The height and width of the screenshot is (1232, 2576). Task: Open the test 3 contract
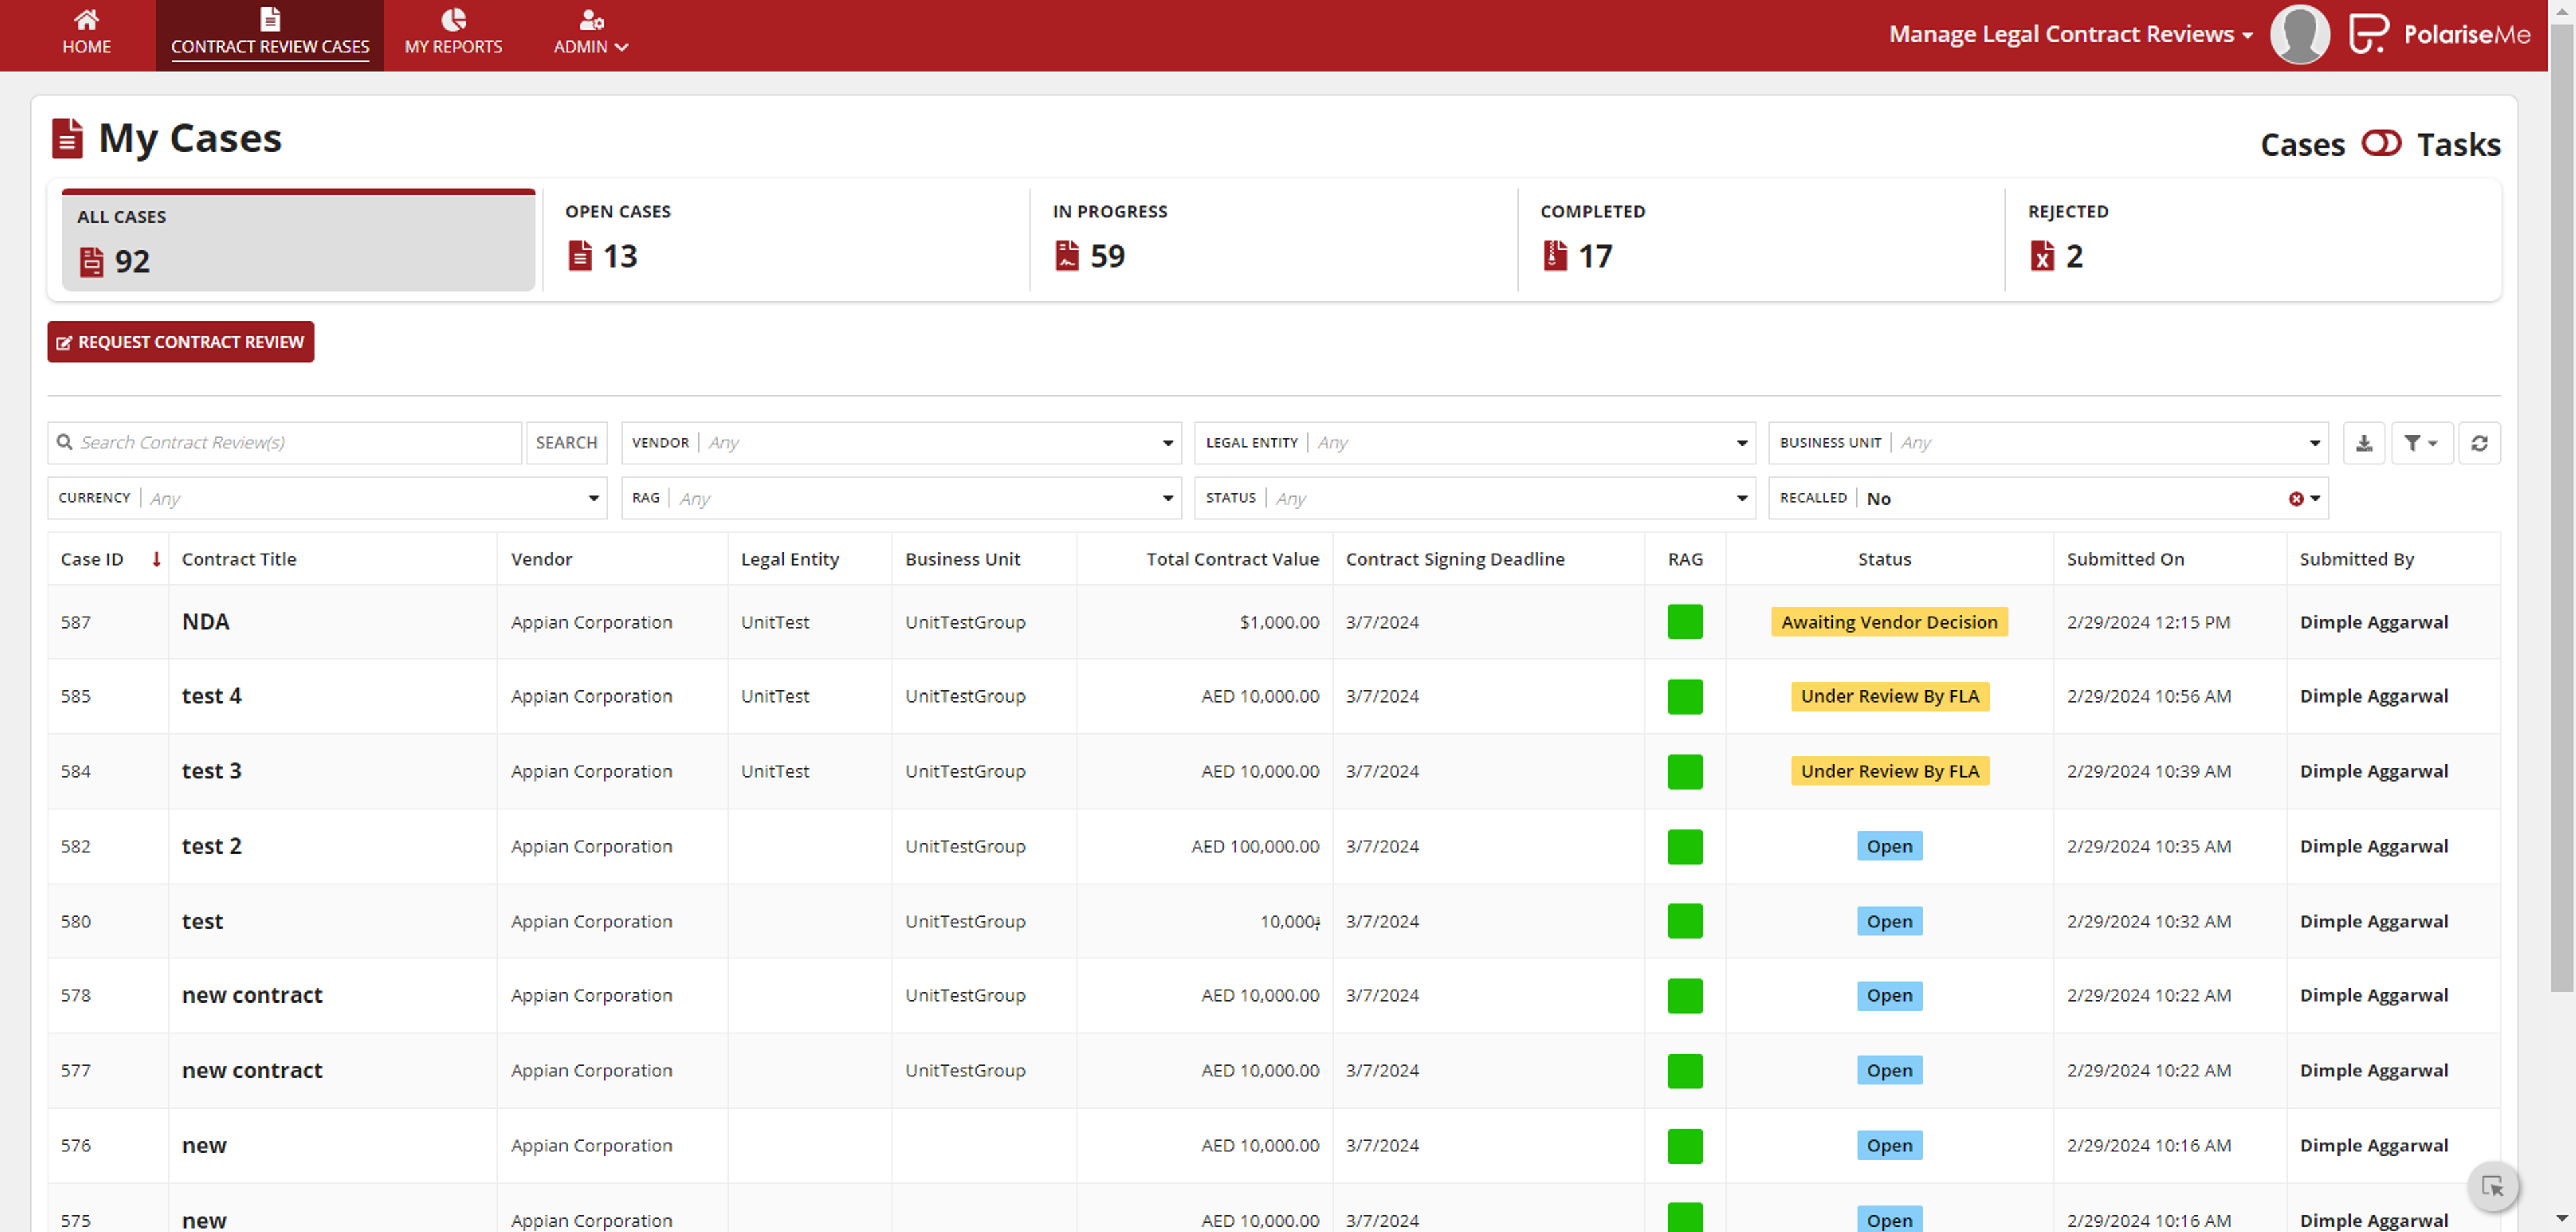coord(211,771)
